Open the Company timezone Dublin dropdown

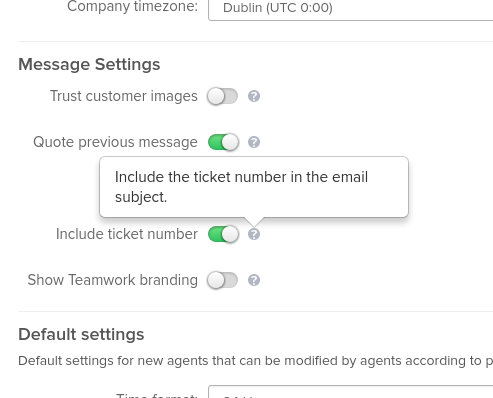tap(350, 9)
